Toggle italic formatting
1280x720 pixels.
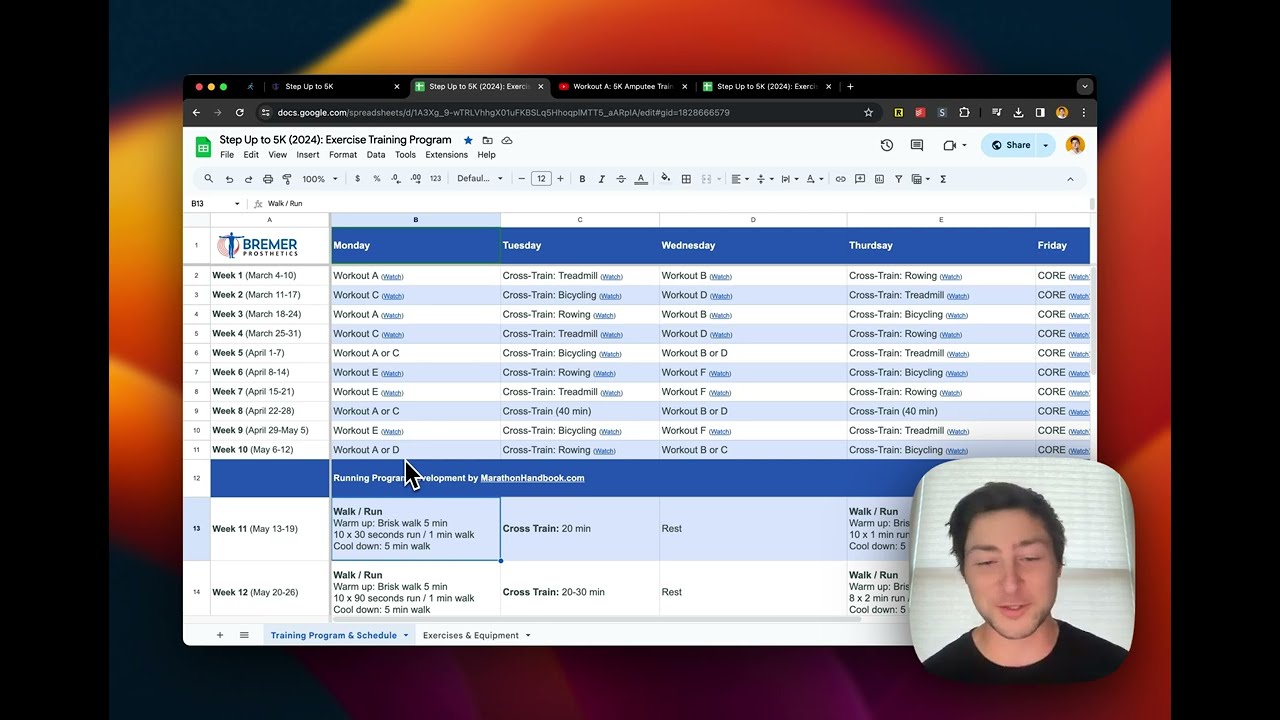[x=601, y=179]
